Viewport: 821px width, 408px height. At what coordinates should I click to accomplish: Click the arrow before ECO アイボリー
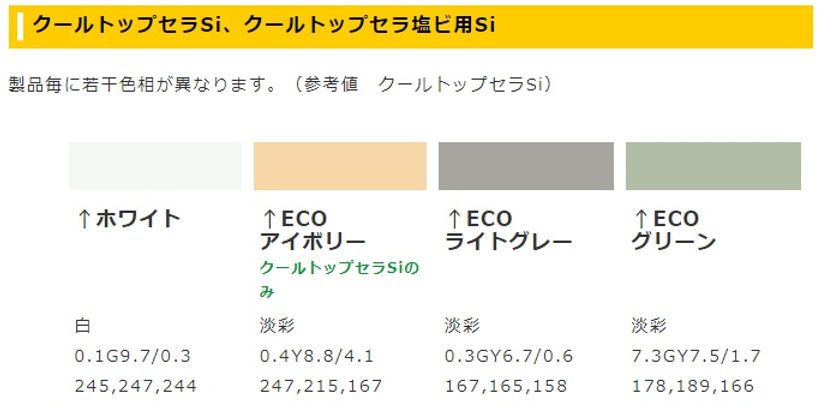269,219
